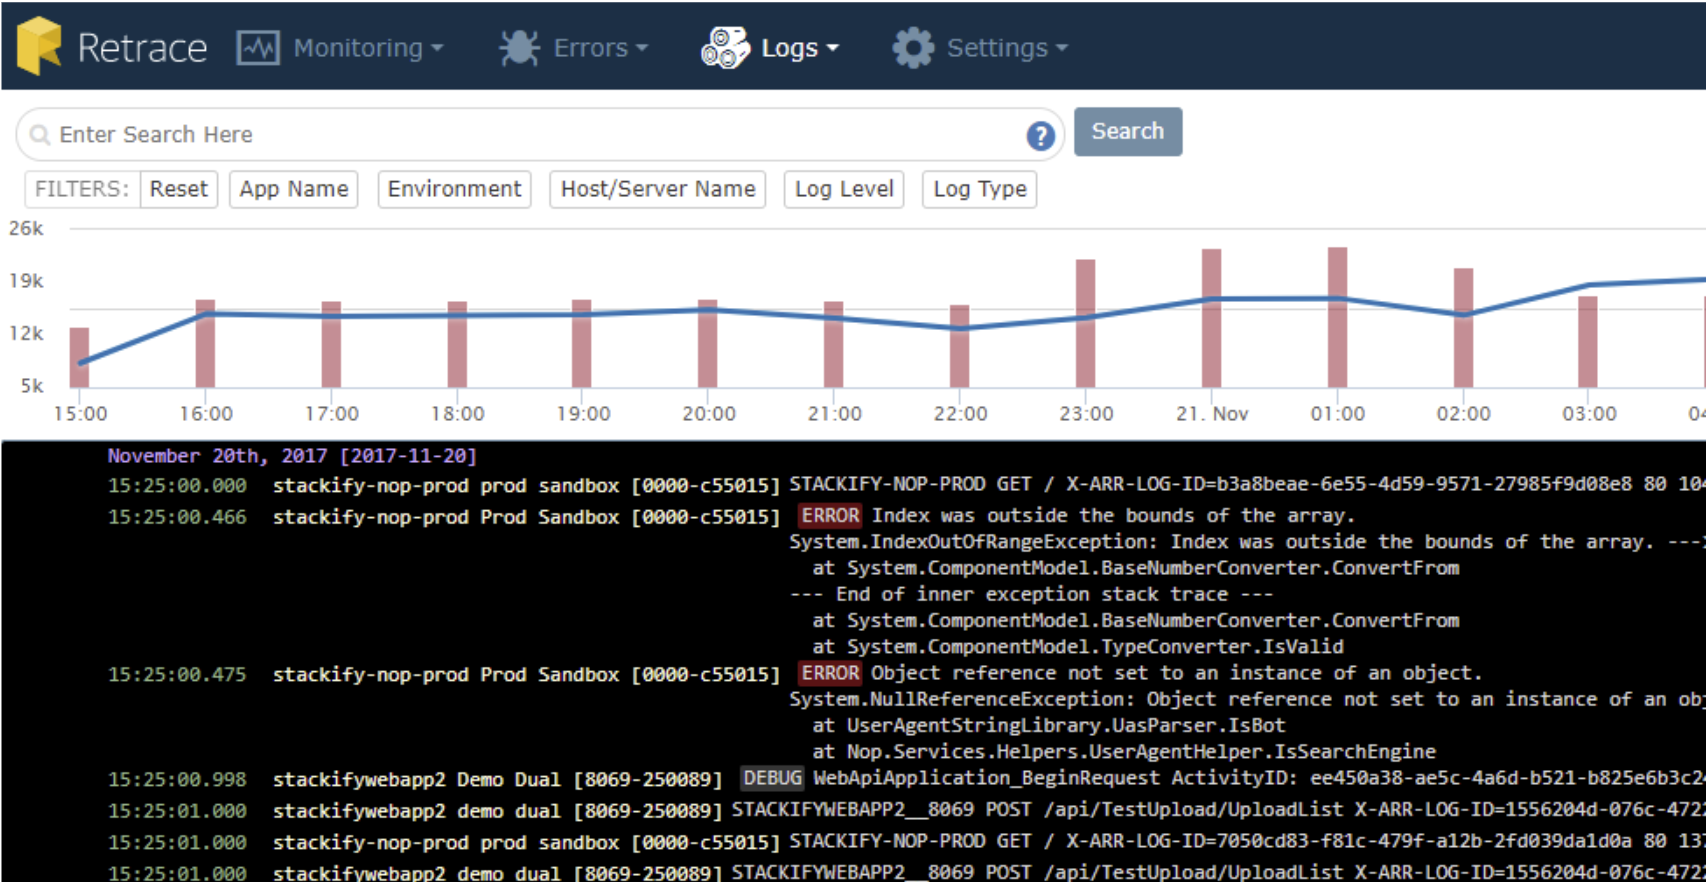Open the Host/Server Name filter
Image resolution: width=1706 pixels, height=882 pixels.
[x=658, y=189]
